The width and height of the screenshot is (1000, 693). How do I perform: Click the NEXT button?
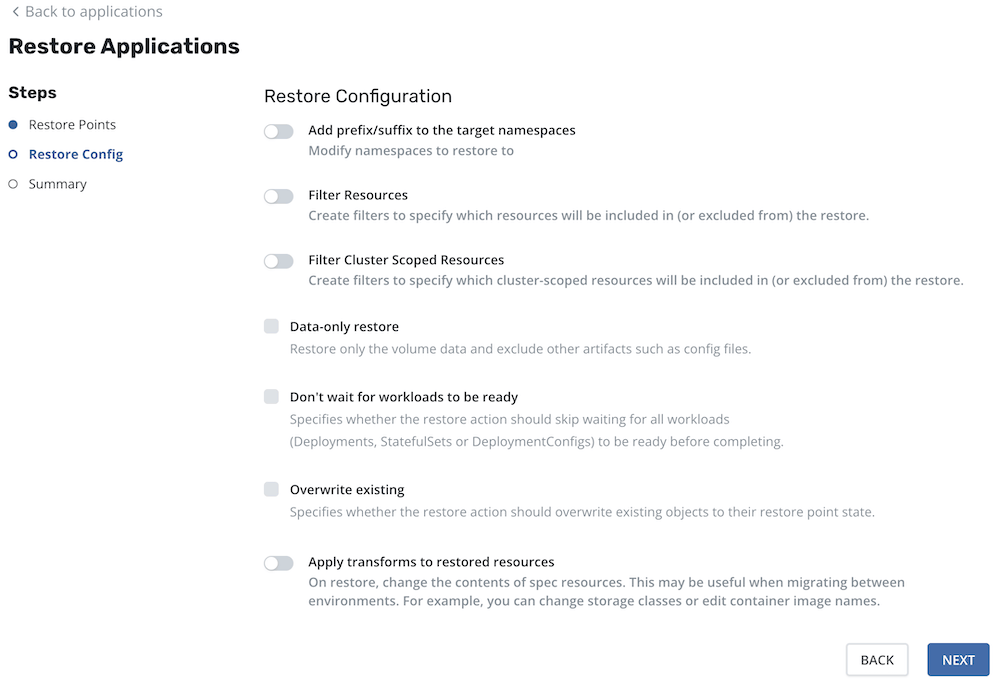click(x=958, y=660)
